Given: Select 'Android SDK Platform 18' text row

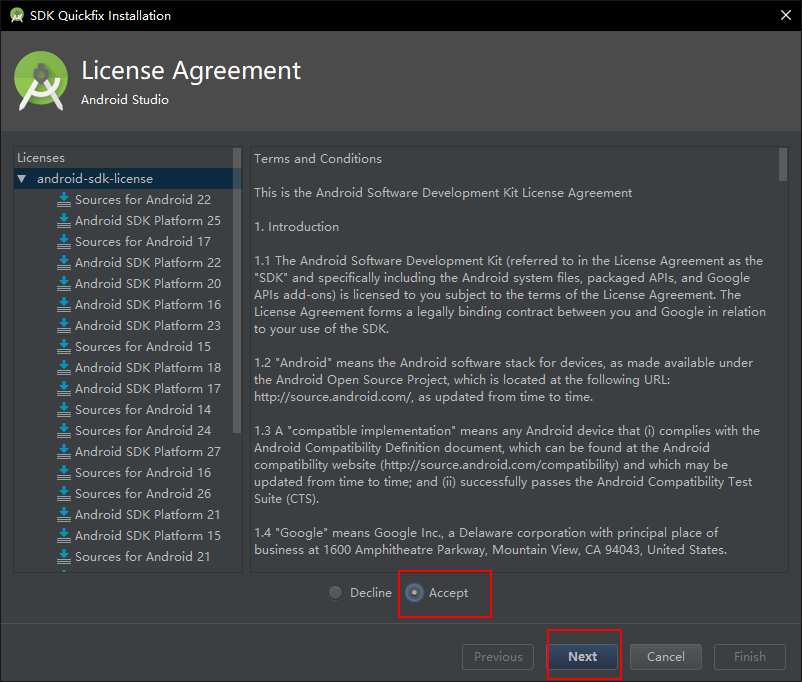Looking at the screenshot, I should click(148, 367).
